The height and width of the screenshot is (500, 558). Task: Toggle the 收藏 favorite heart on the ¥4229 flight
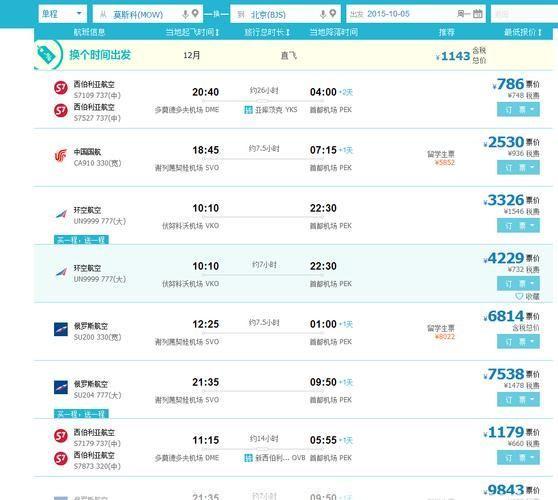pyautogui.click(x=519, y=296)
